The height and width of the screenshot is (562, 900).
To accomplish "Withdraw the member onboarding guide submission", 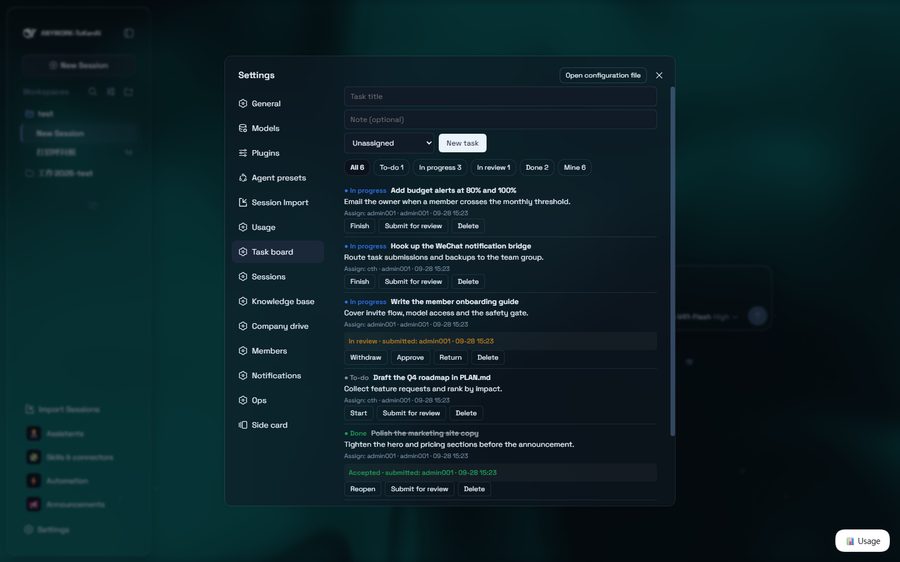I will tap(366, 357).
